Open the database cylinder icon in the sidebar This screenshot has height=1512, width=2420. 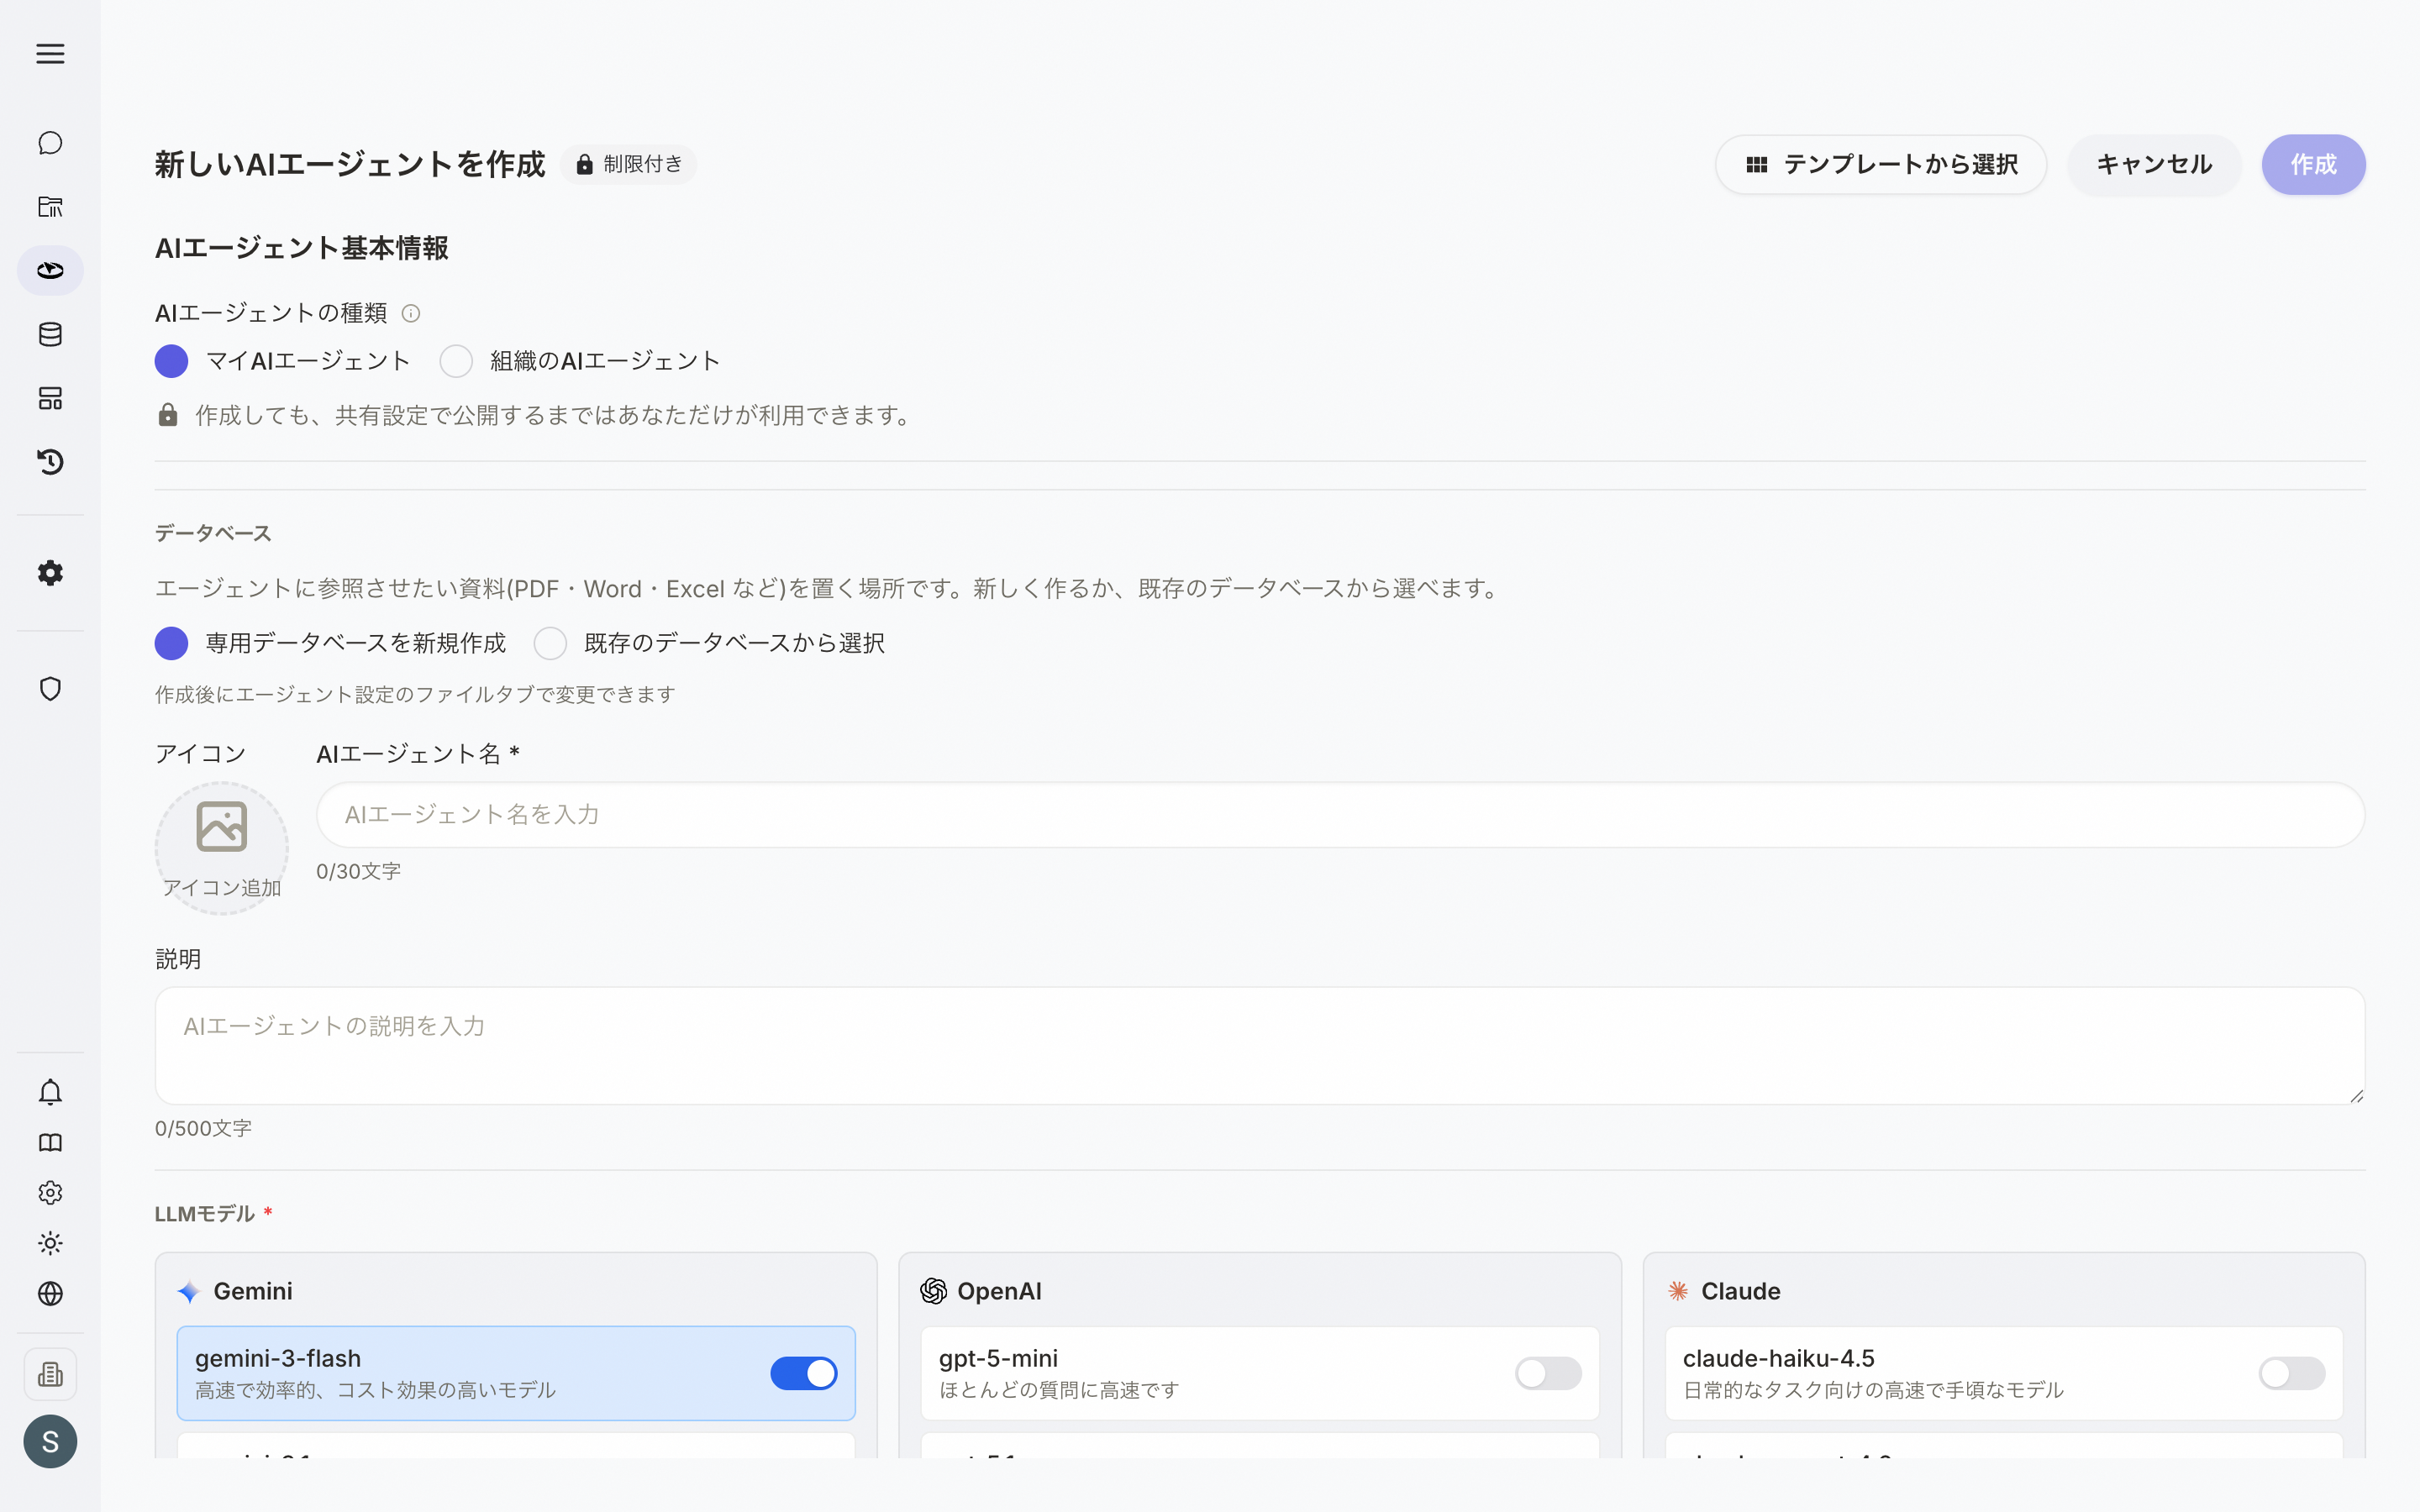50,334
